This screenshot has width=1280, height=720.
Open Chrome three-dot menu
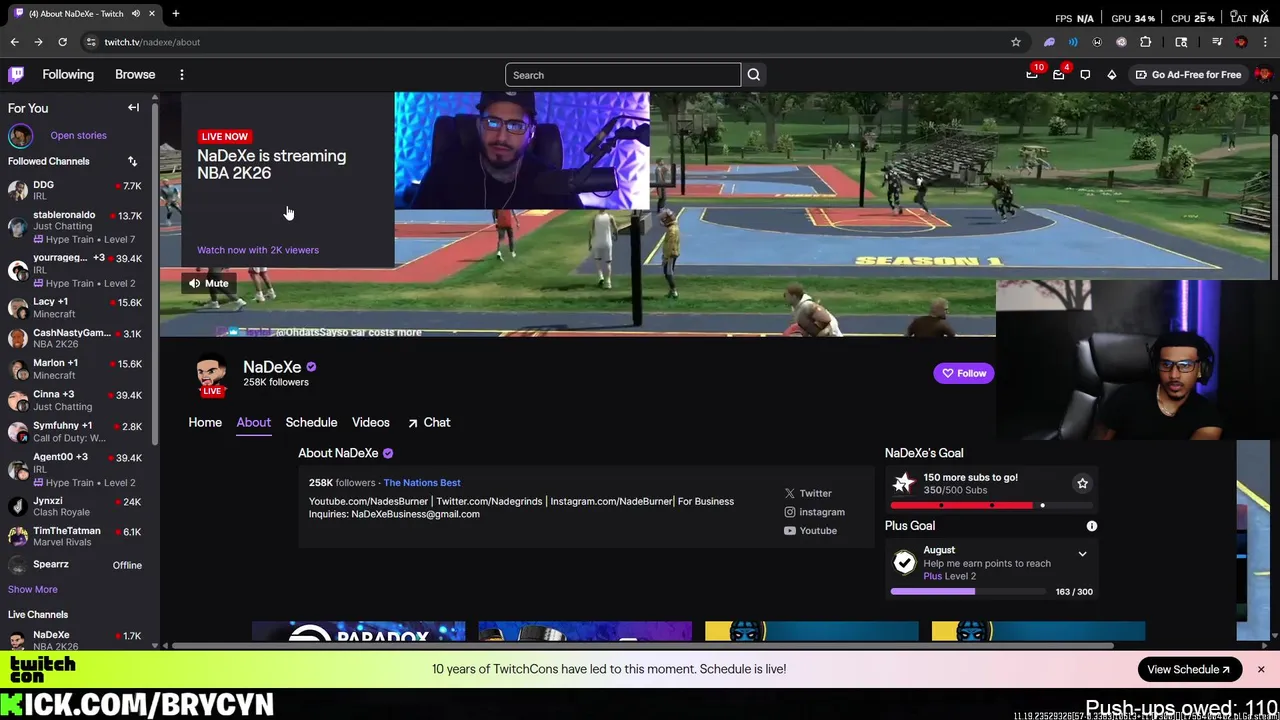pos(1265,42)
